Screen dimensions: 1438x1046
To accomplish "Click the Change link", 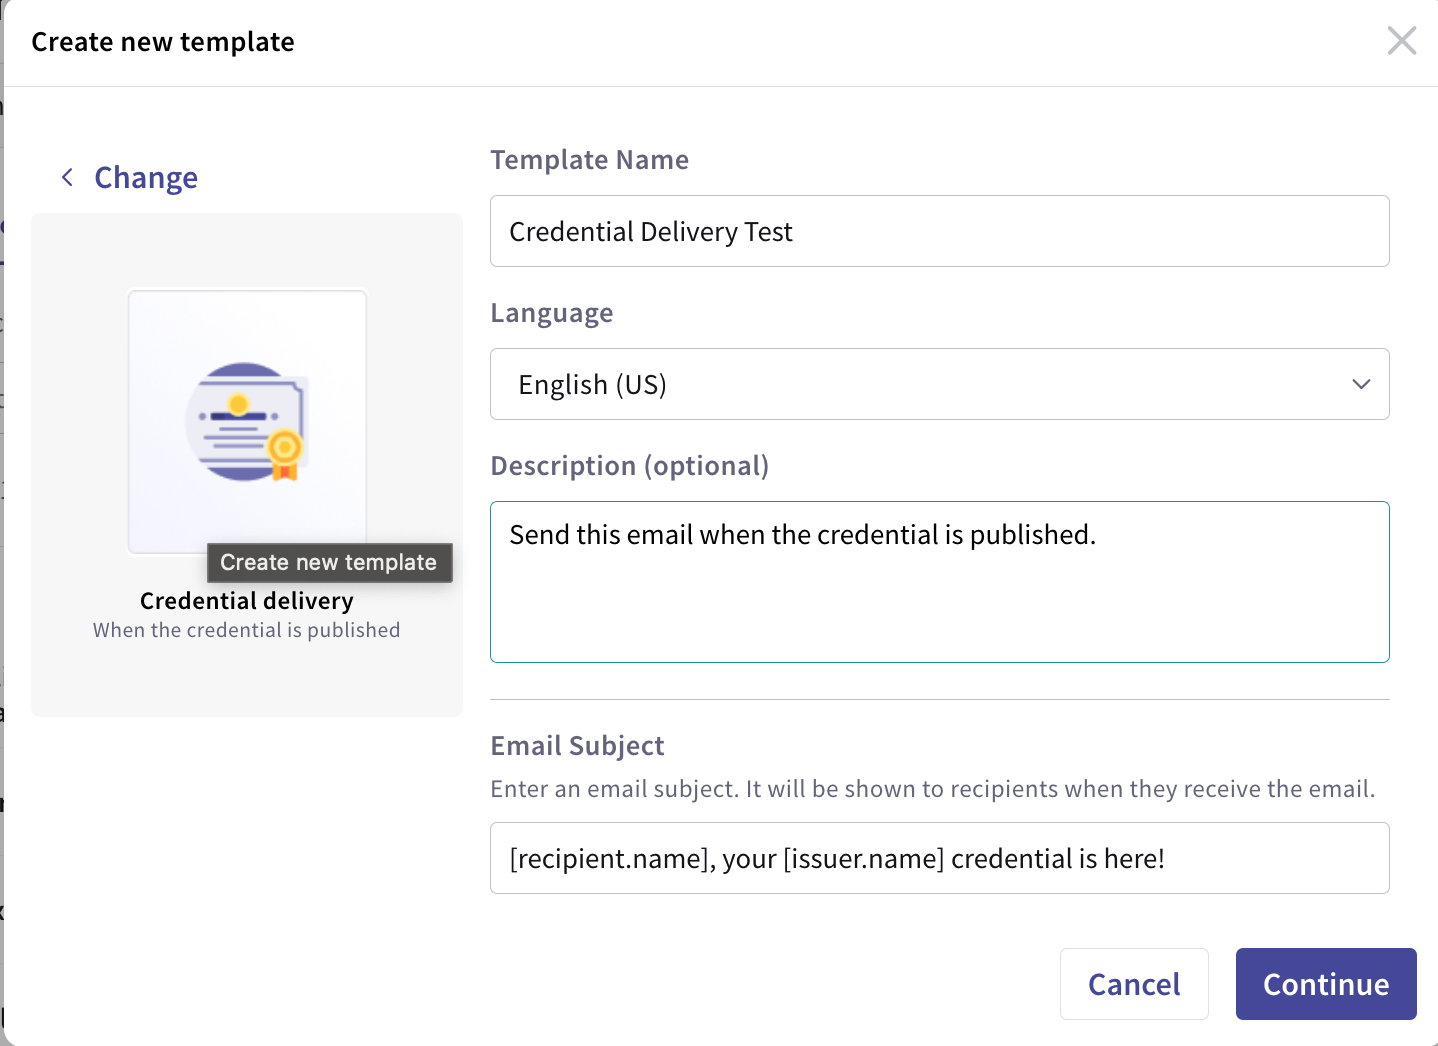I will [x=146, y=178].
